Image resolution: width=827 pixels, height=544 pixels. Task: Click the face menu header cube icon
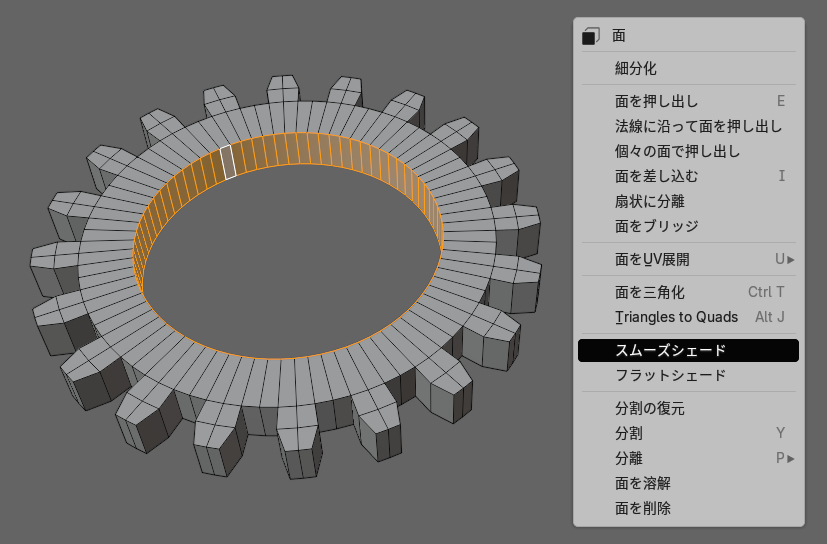[591, 36]
